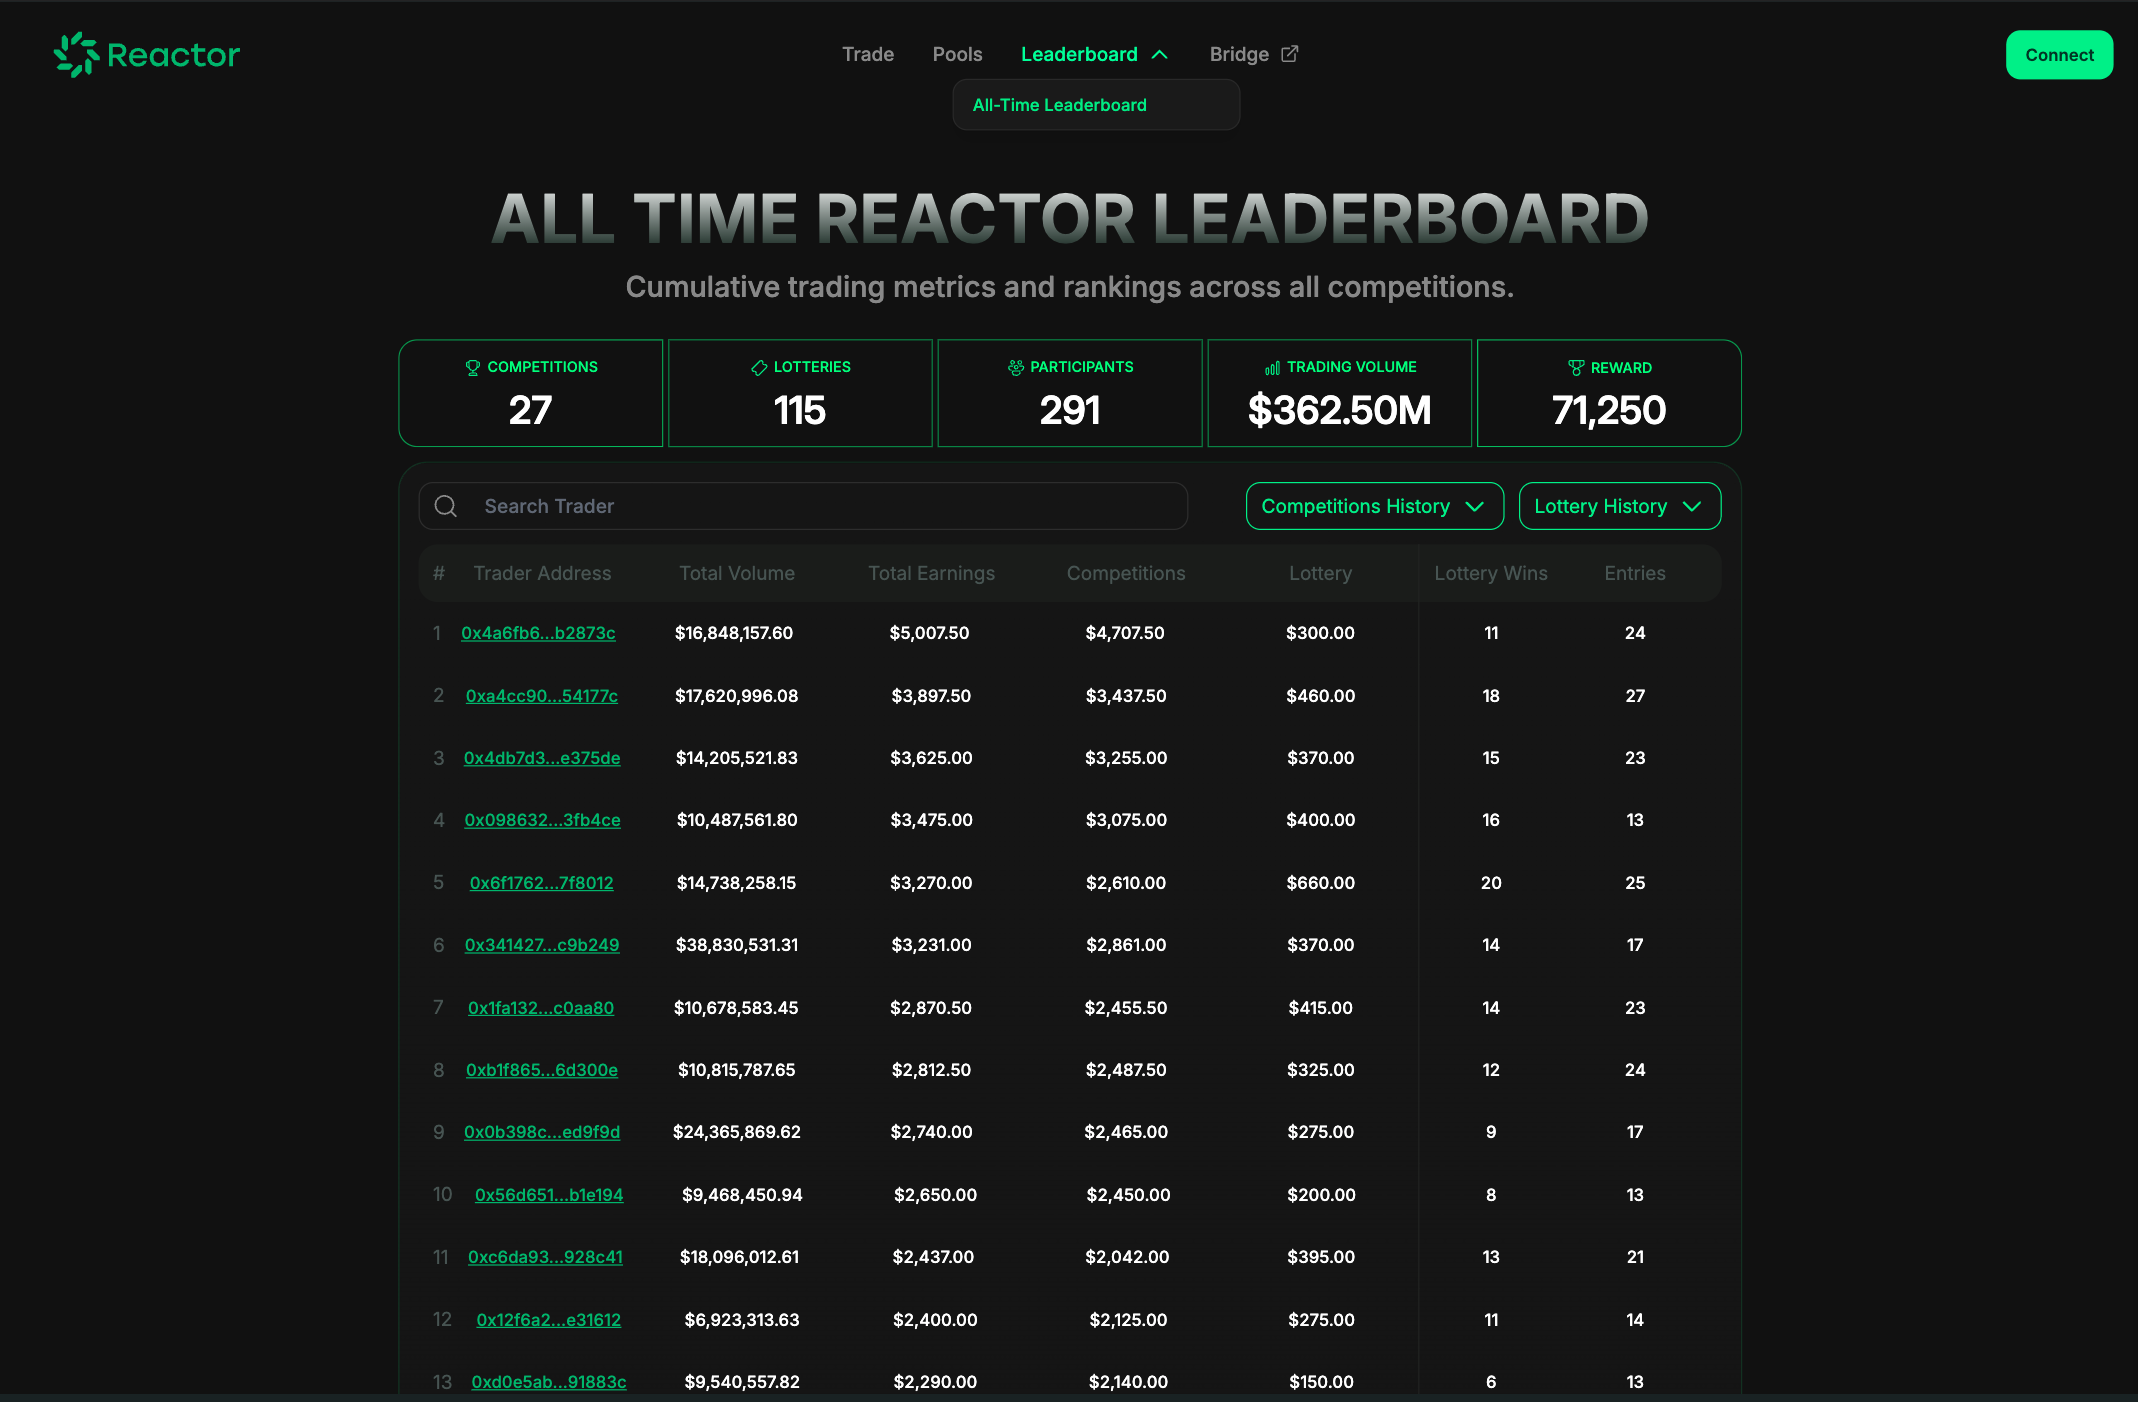Open trader address 0x098632...3fb4ce
The width and height of the screenshot is (2138, 1402).
pyautogui.click(x=542, y=820)
